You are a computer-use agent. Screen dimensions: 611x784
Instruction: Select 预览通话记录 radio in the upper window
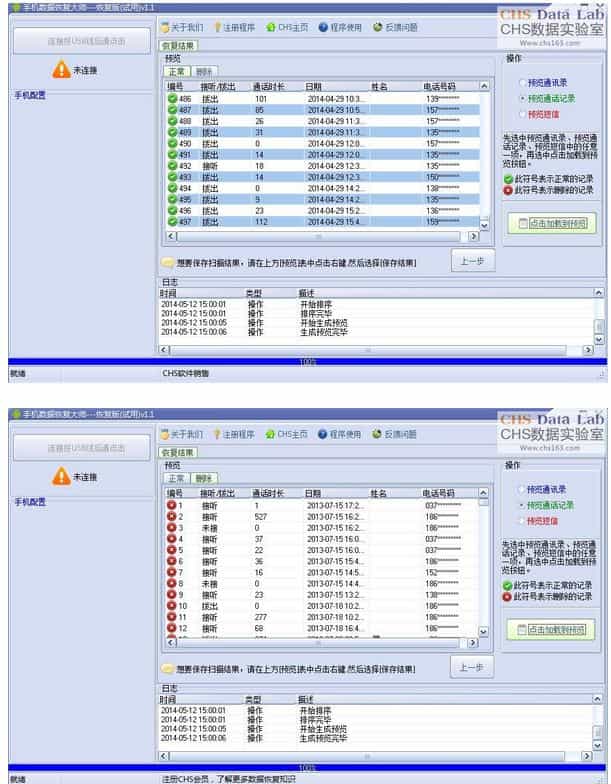pyautogui.click(x=523, y=98)
